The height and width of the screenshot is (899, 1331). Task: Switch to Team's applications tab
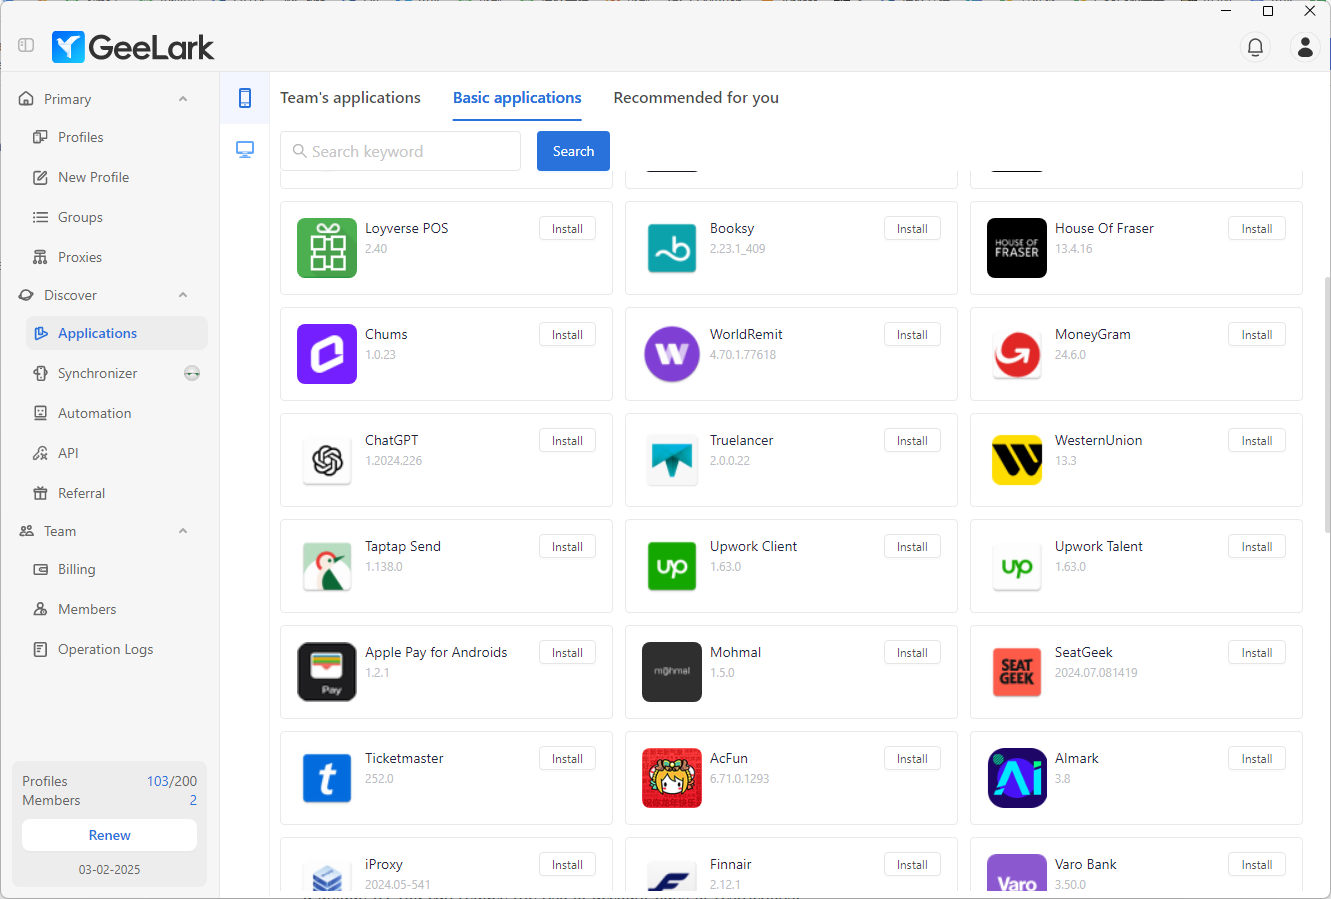pyautogui.click(x=350, y=98)
